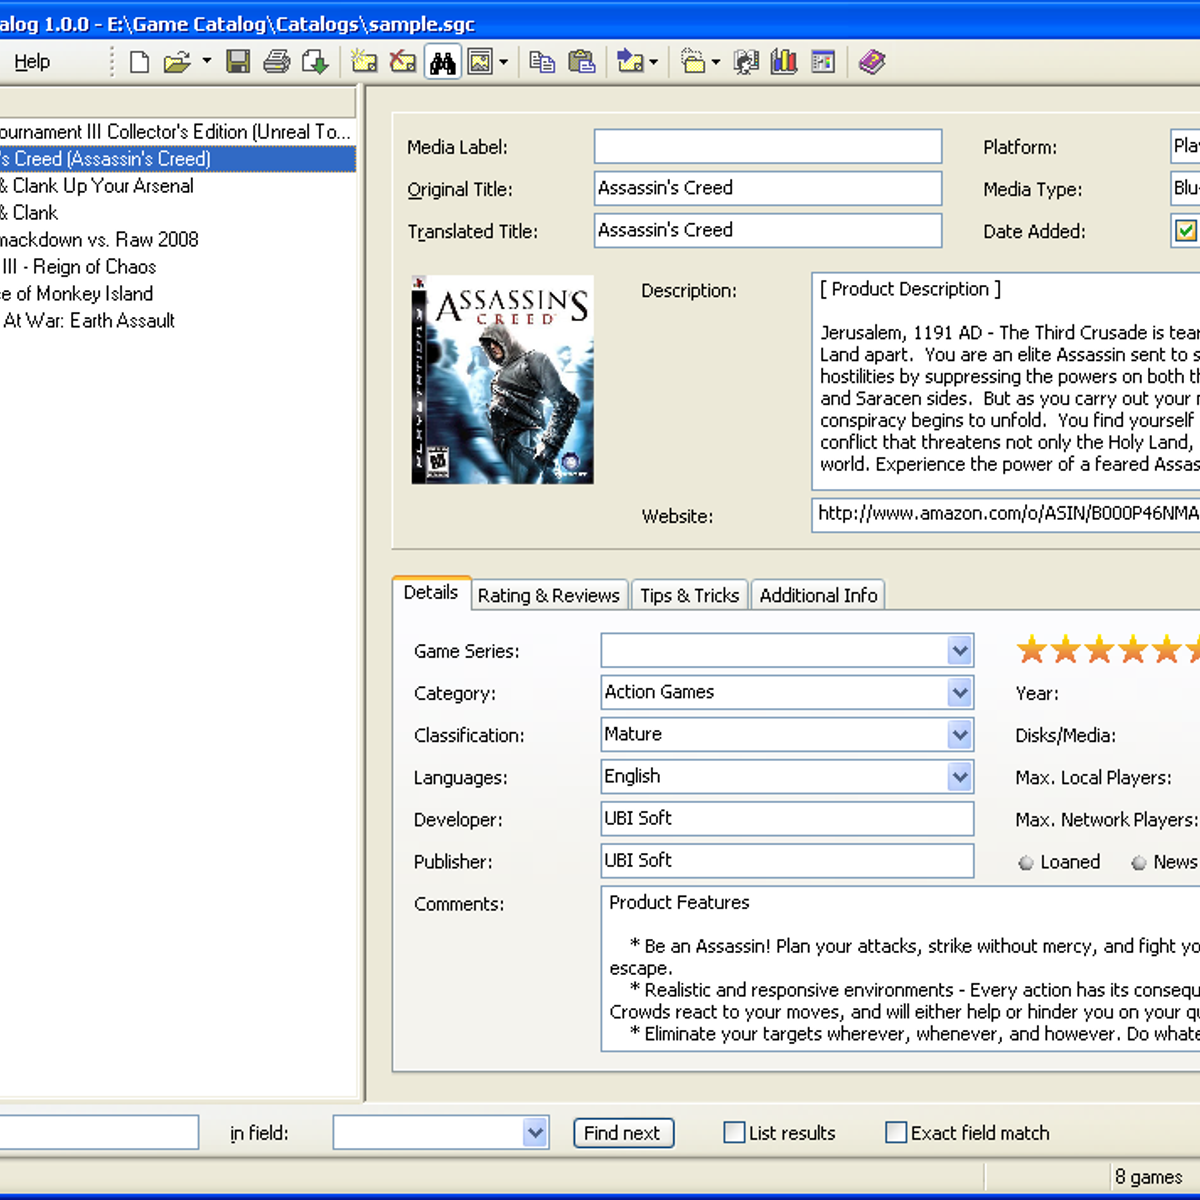Image resolution: width=1200 pixels, height=1200 pixels.
Task: Toggle the Exact field match checkbox
Action: [x=896, y=1132]
